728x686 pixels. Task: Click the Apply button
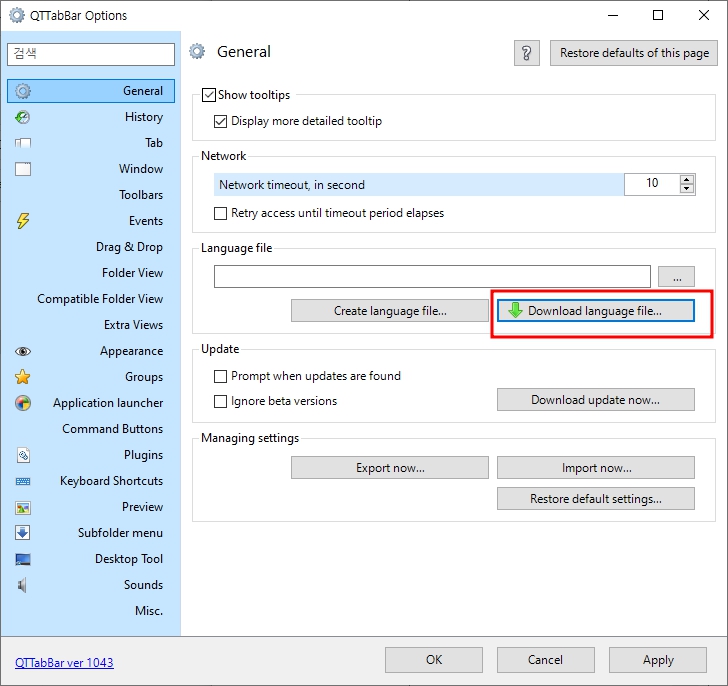tap(658, 660)
